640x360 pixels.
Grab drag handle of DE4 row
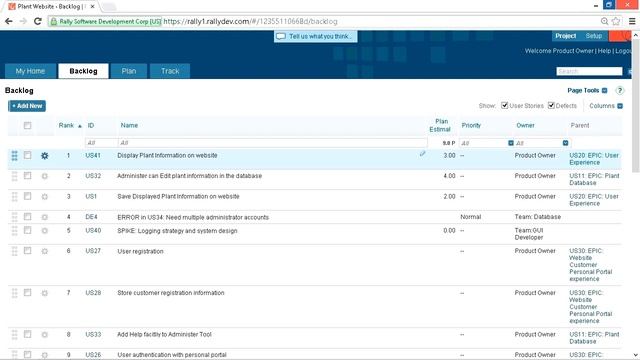pyautogui.click(x=14, y=217)
